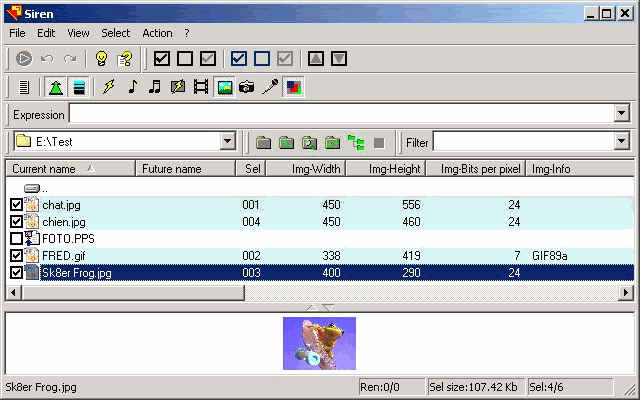Click the film strip video icon
This screenshot has width=640, height=400.
coord(201,87)
